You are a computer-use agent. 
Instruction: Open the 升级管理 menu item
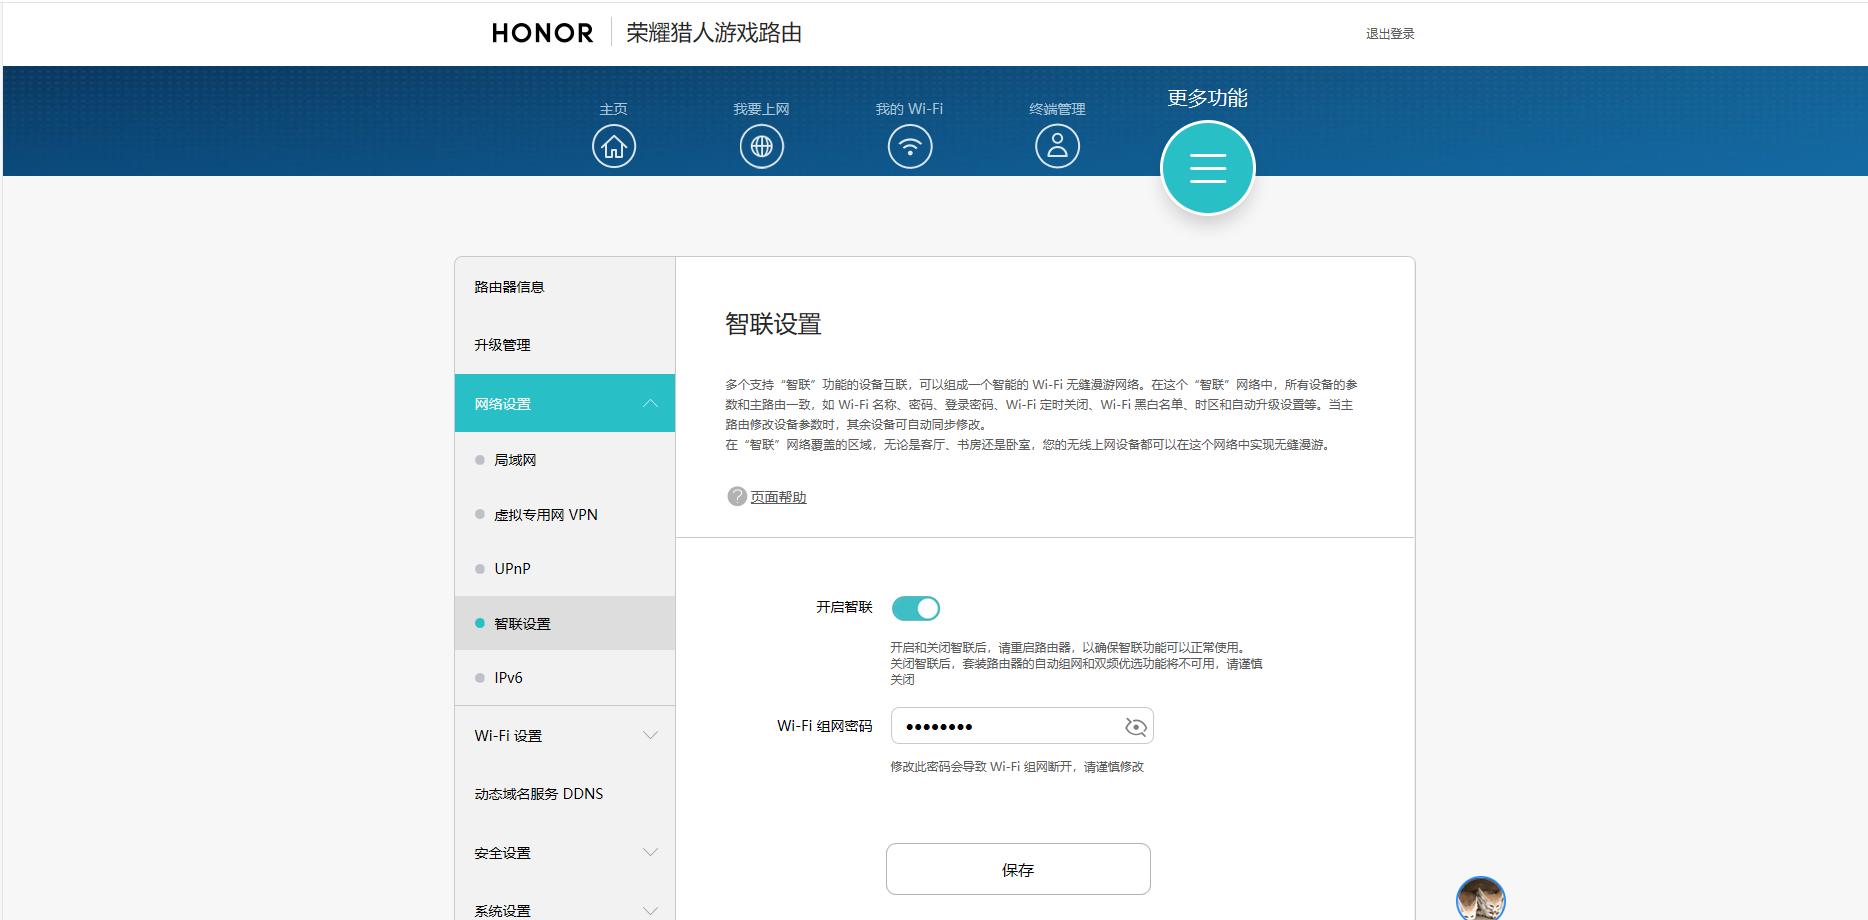[x=502, y=344]
